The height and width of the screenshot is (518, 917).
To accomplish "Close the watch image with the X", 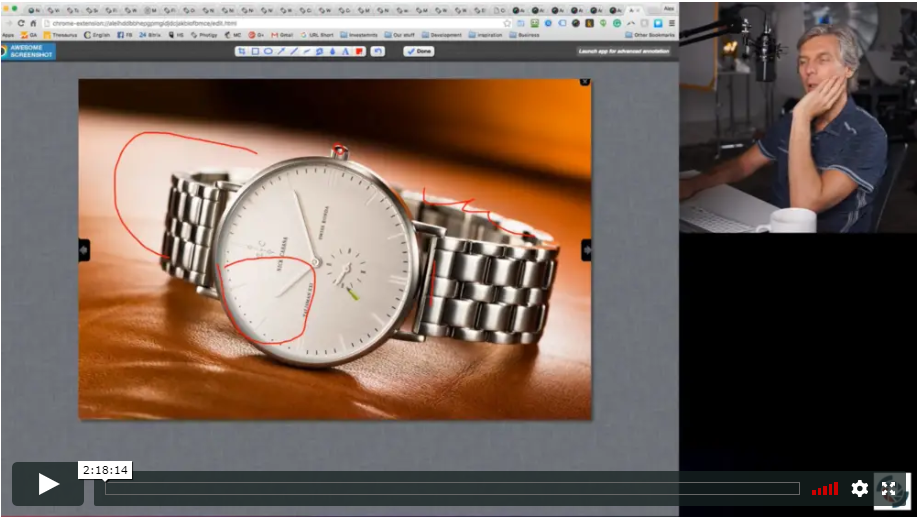I will pos(584,82).
